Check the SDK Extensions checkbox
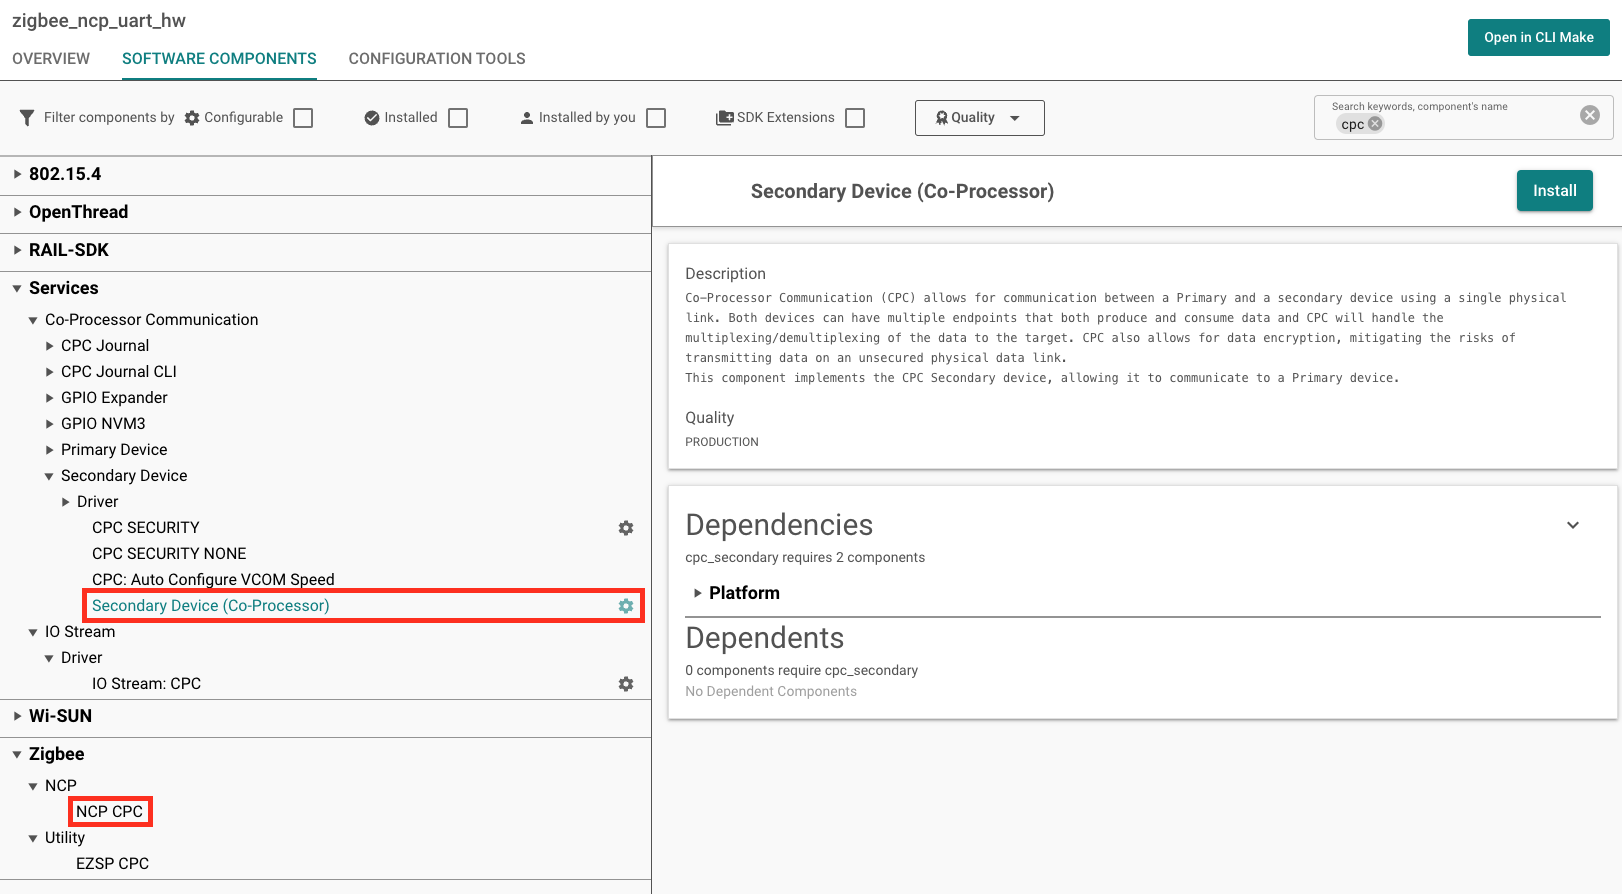The height and width of the screenshot is (894, 1622). [x=855, y=118]
